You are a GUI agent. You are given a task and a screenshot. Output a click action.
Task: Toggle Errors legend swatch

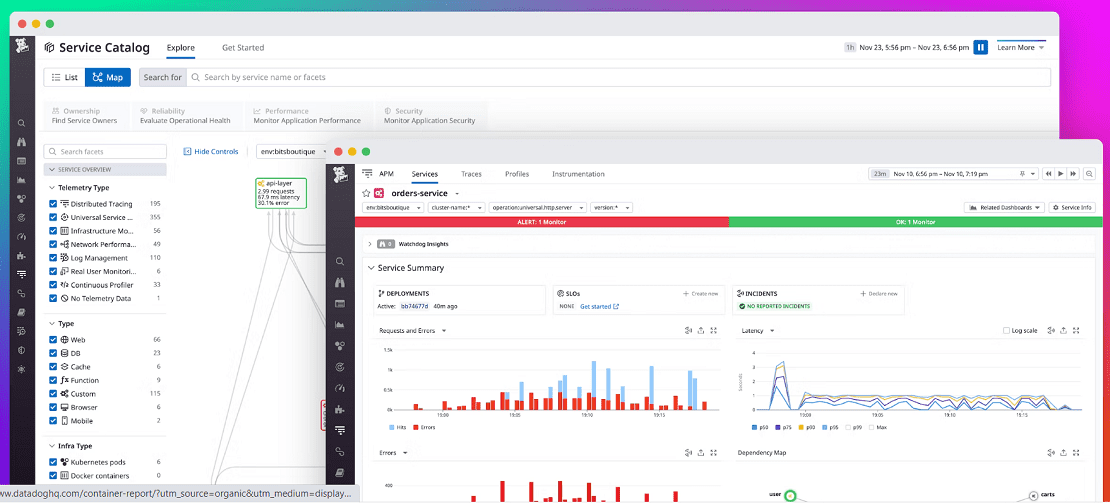tap(416, 427)
